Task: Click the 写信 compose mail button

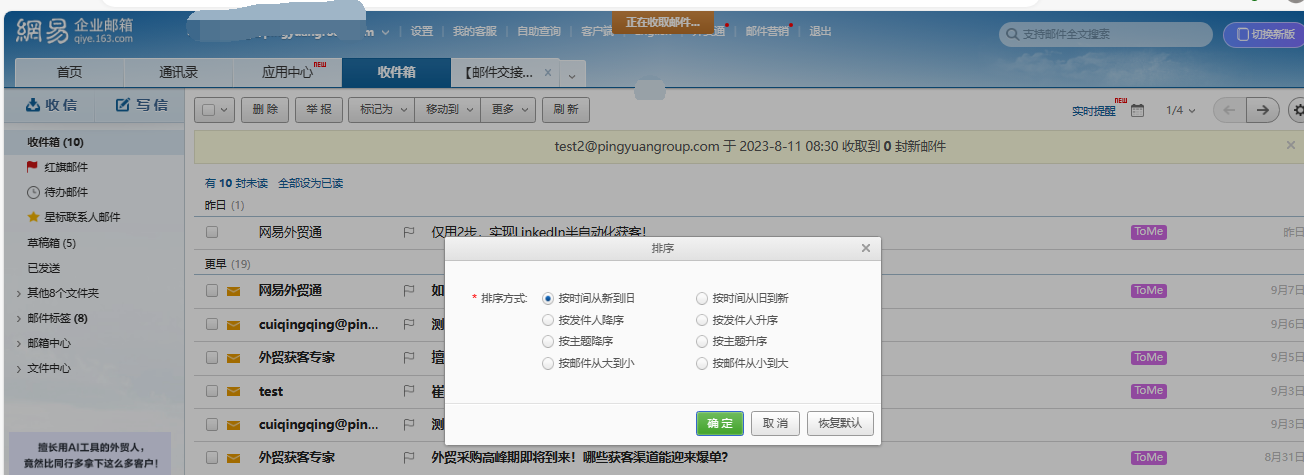Action: (x=141, y=105)
